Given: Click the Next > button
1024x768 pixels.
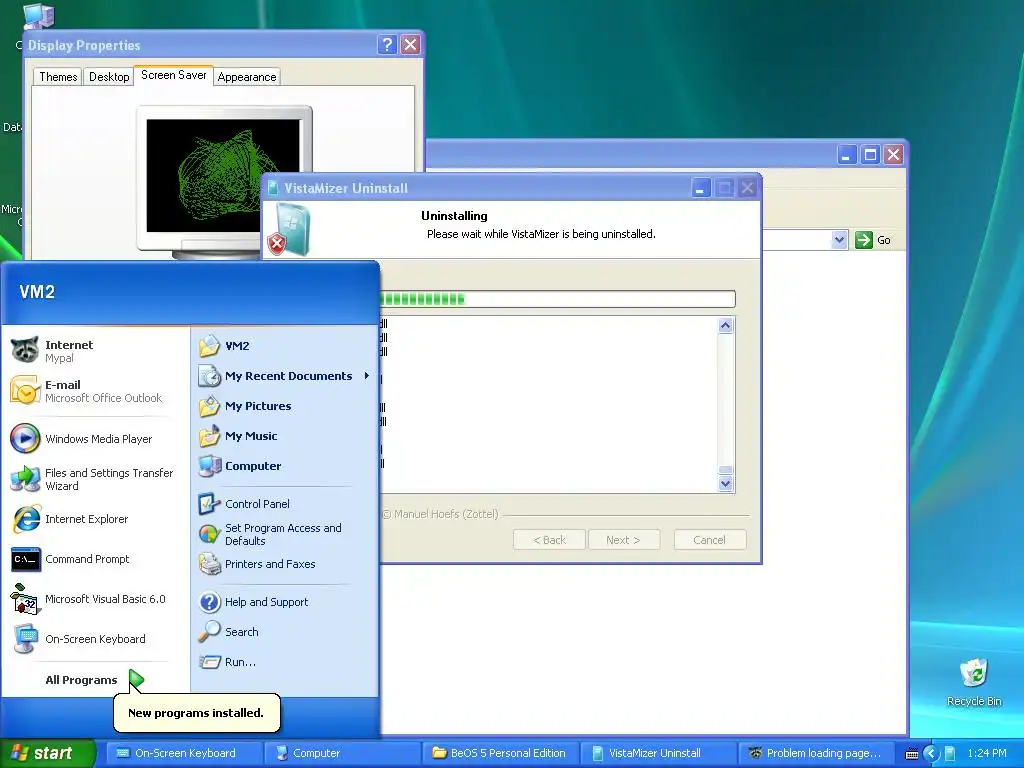Looking at the screenshot, I should point(624,539).
